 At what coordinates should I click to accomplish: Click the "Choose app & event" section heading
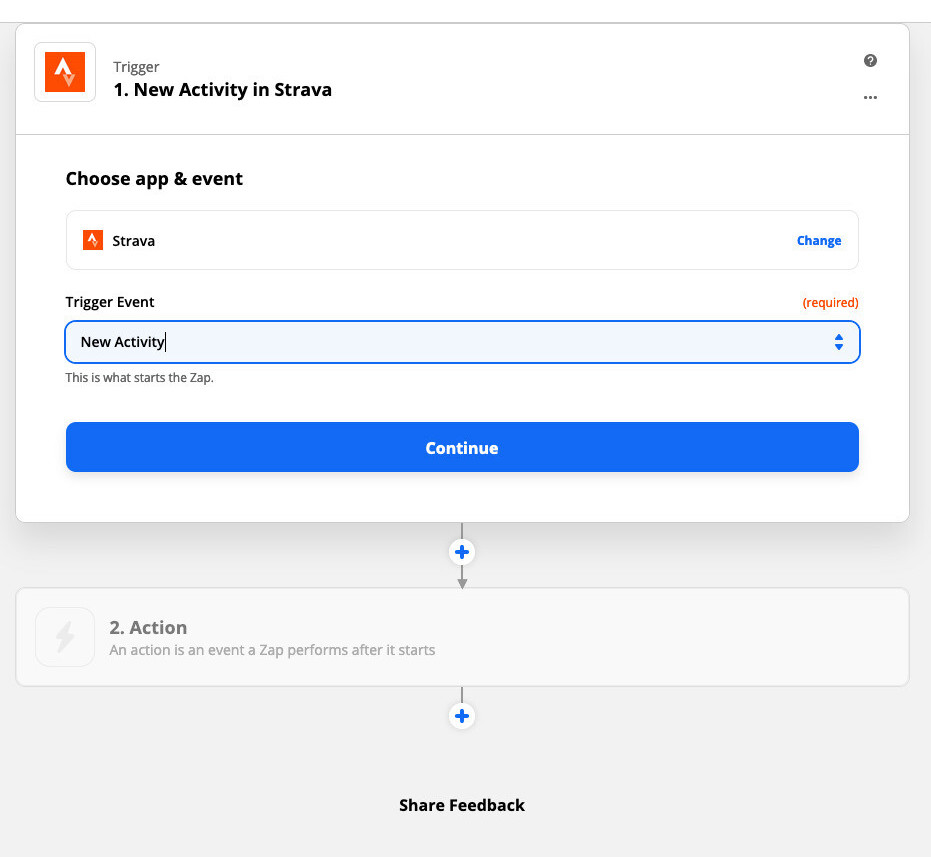tap(154, 179)
